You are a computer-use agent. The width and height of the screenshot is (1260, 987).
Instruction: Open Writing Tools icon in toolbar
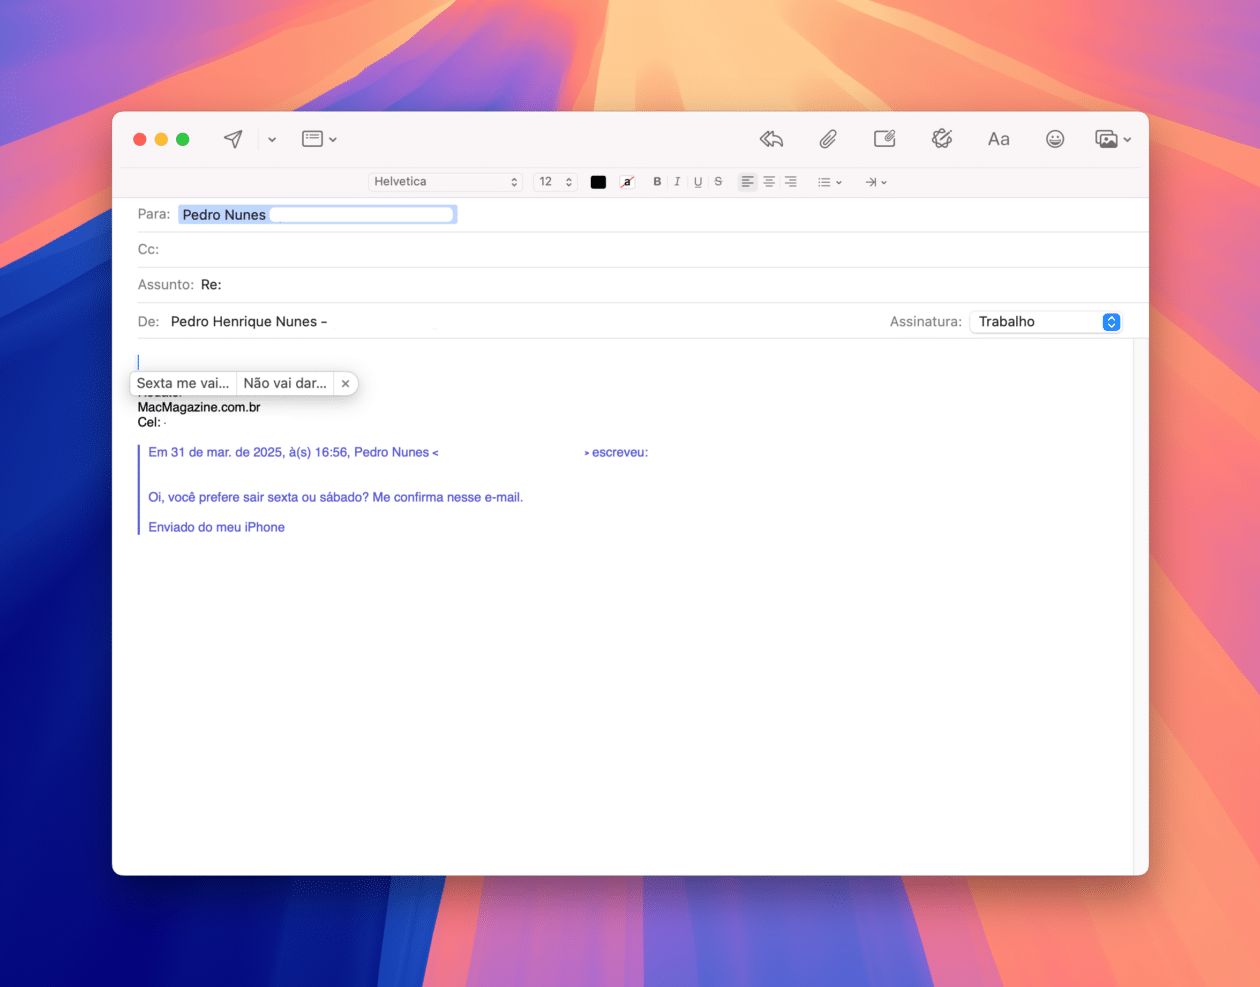(x=942, y=139)
